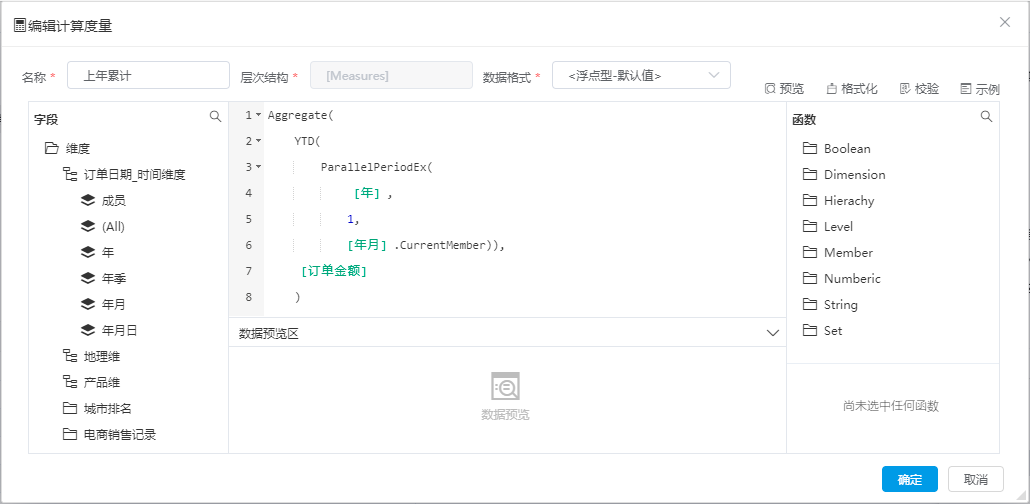Click the 地理维 tree row label

(x=102, y=356)
